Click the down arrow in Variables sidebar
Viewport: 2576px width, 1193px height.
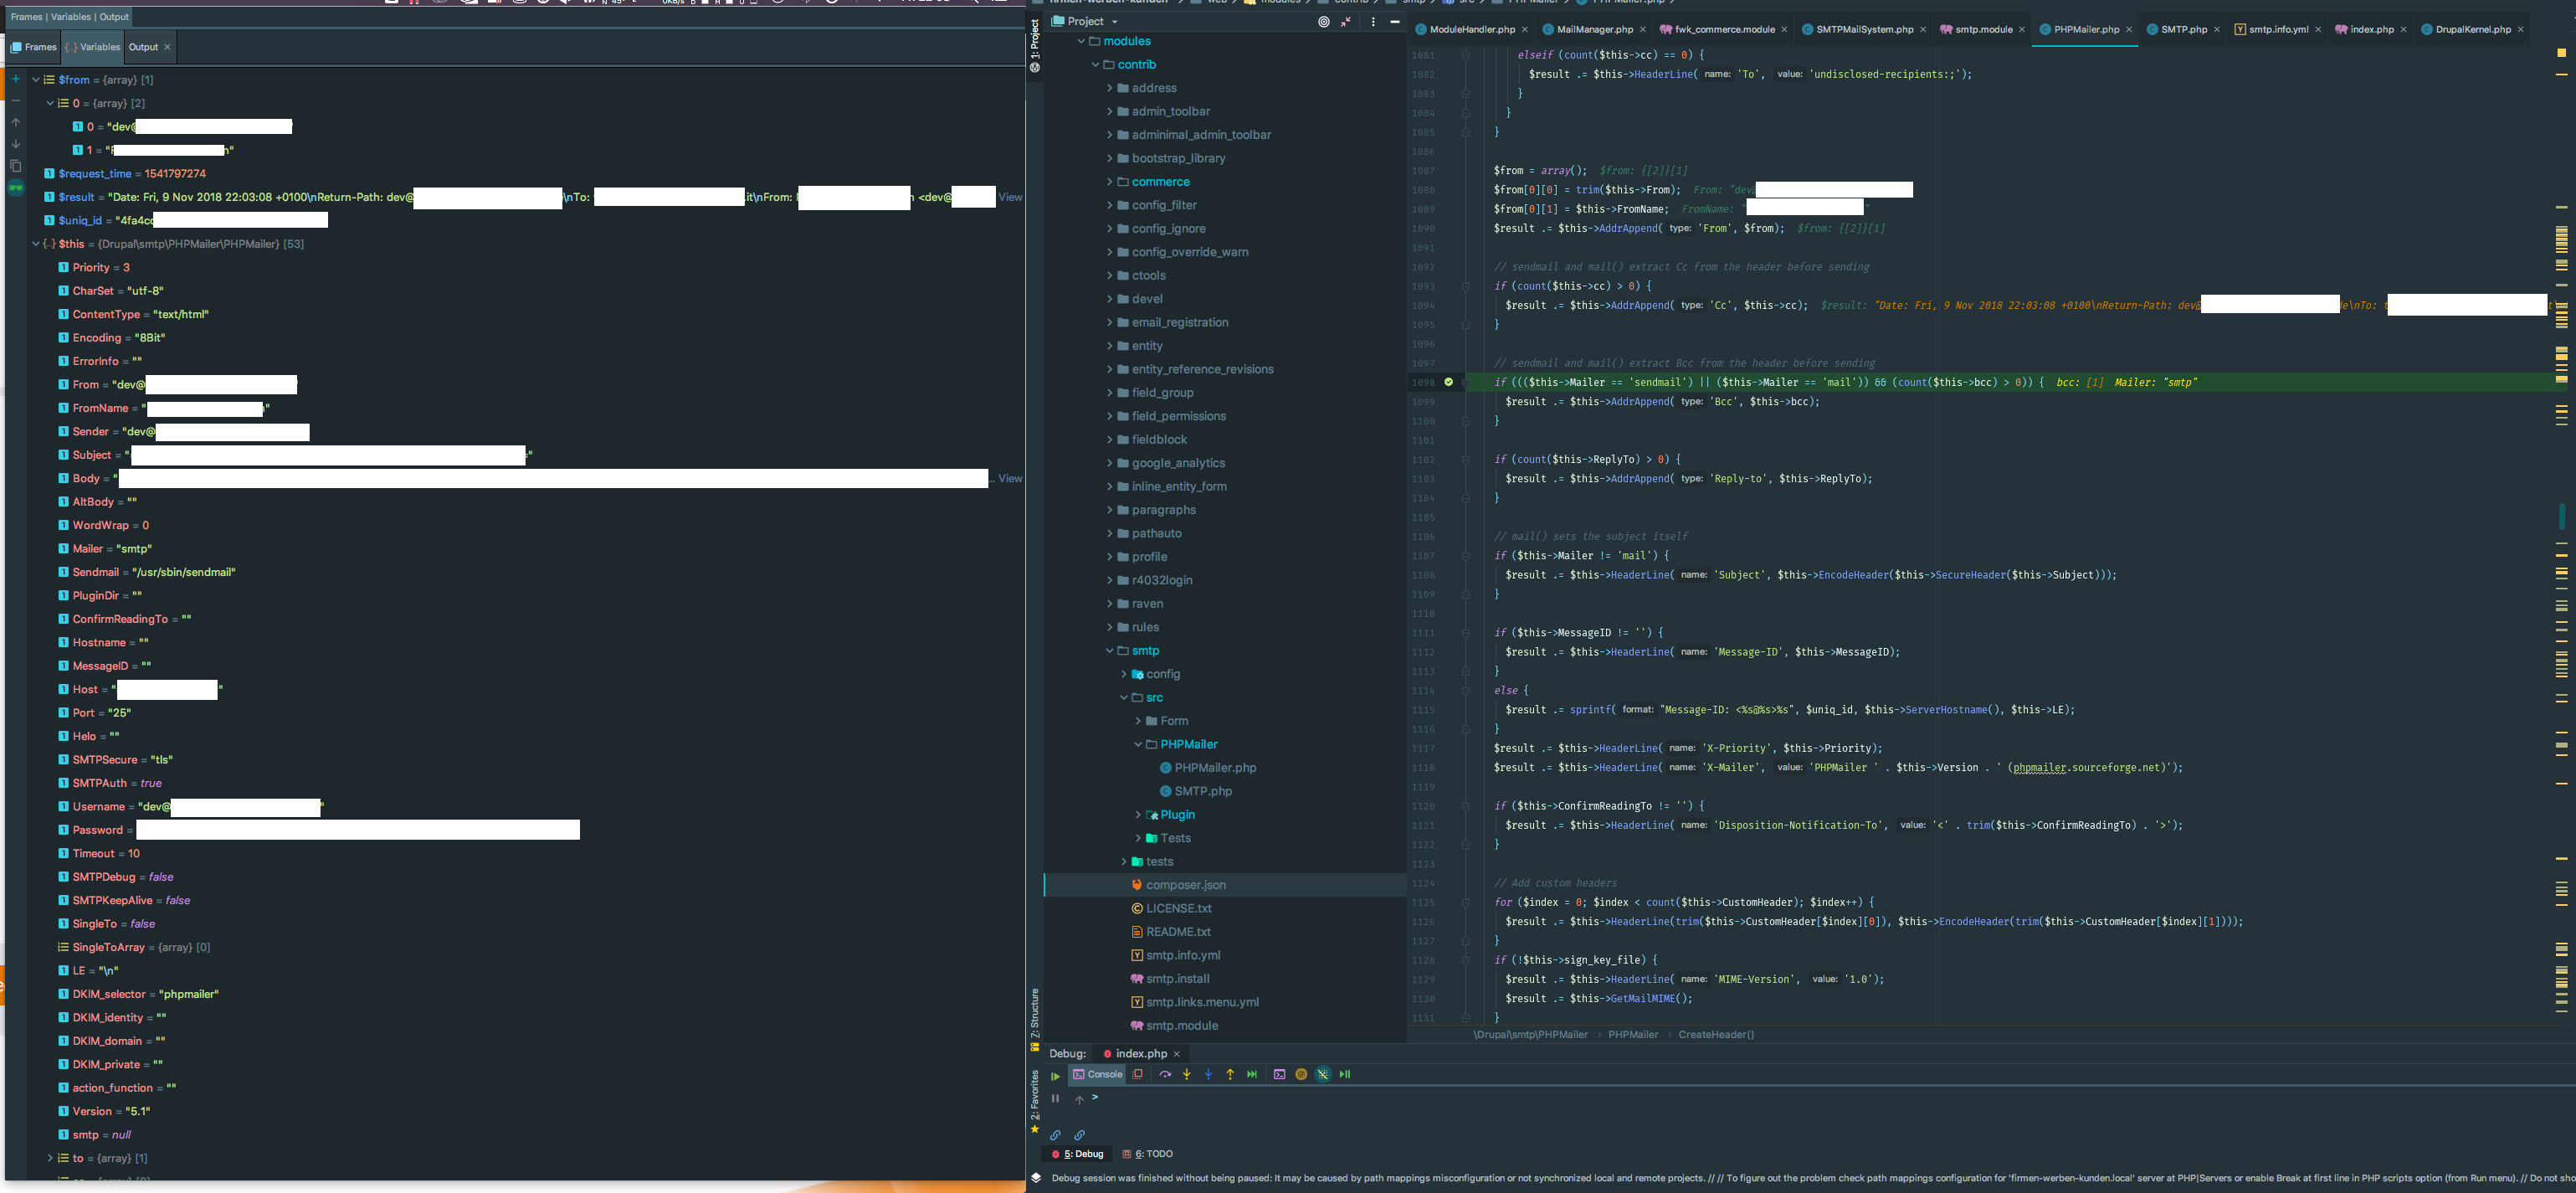coord(15,144)
